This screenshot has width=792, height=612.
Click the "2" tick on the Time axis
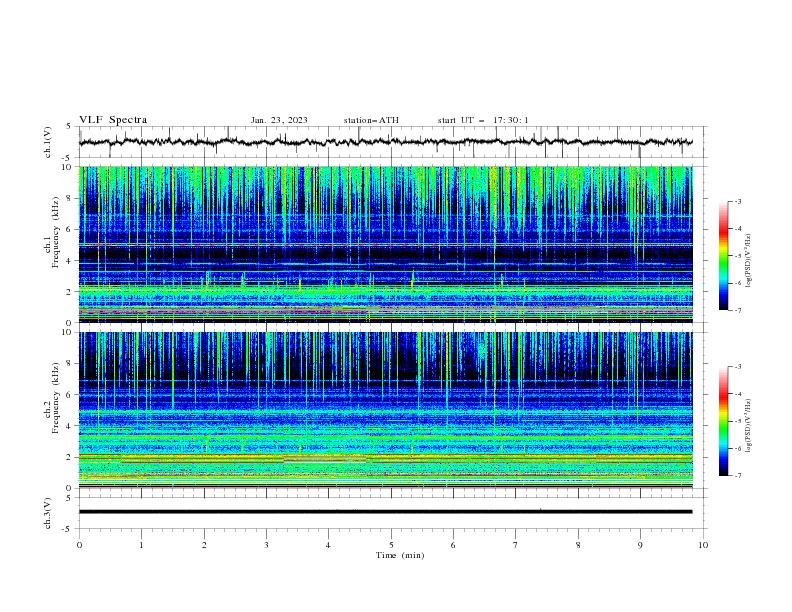(204, 545)
